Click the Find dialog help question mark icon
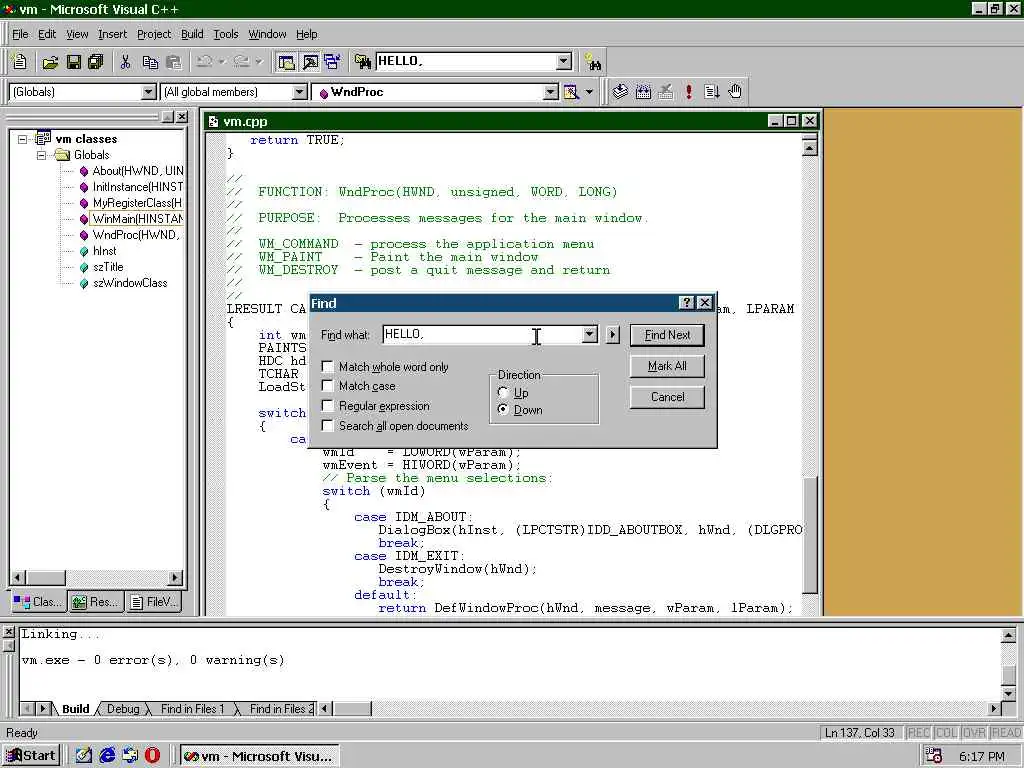 tap(686, 302)
